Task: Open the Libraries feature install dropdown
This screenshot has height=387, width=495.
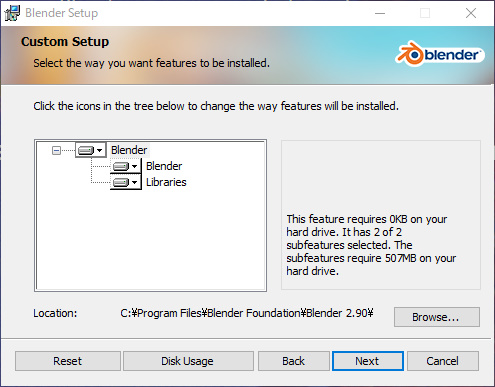Action: click(x=126, y=182)
